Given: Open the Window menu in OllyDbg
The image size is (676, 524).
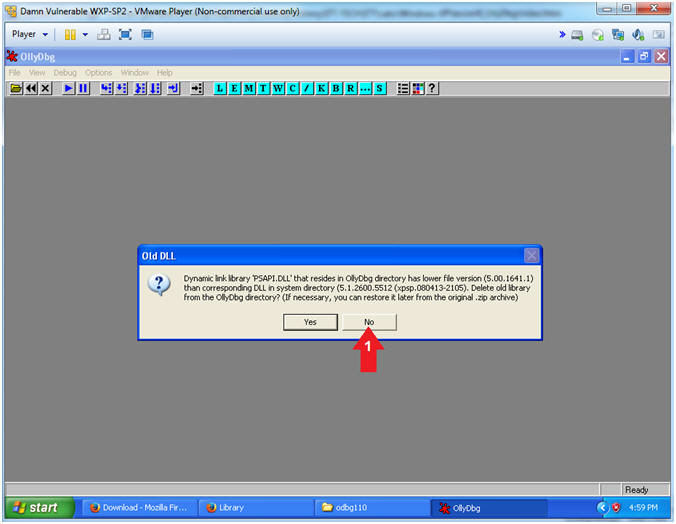Looking at the screenshot, I should (135, 72).
